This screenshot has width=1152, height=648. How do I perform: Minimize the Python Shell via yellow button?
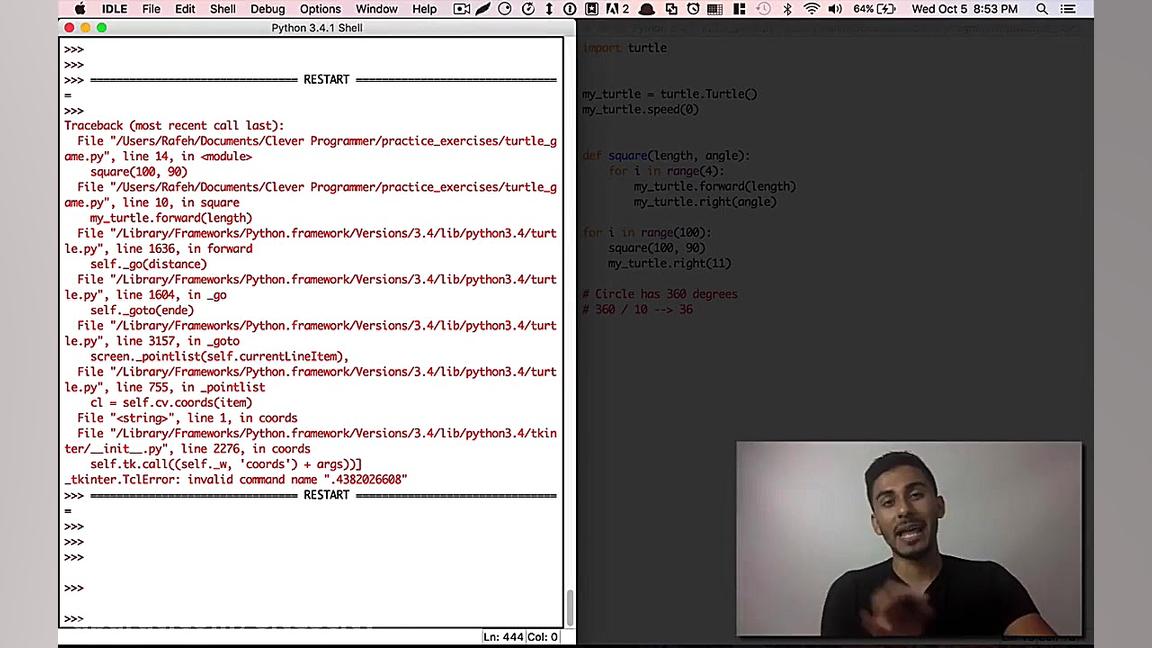pyautogui.click(x=84, y=29)
